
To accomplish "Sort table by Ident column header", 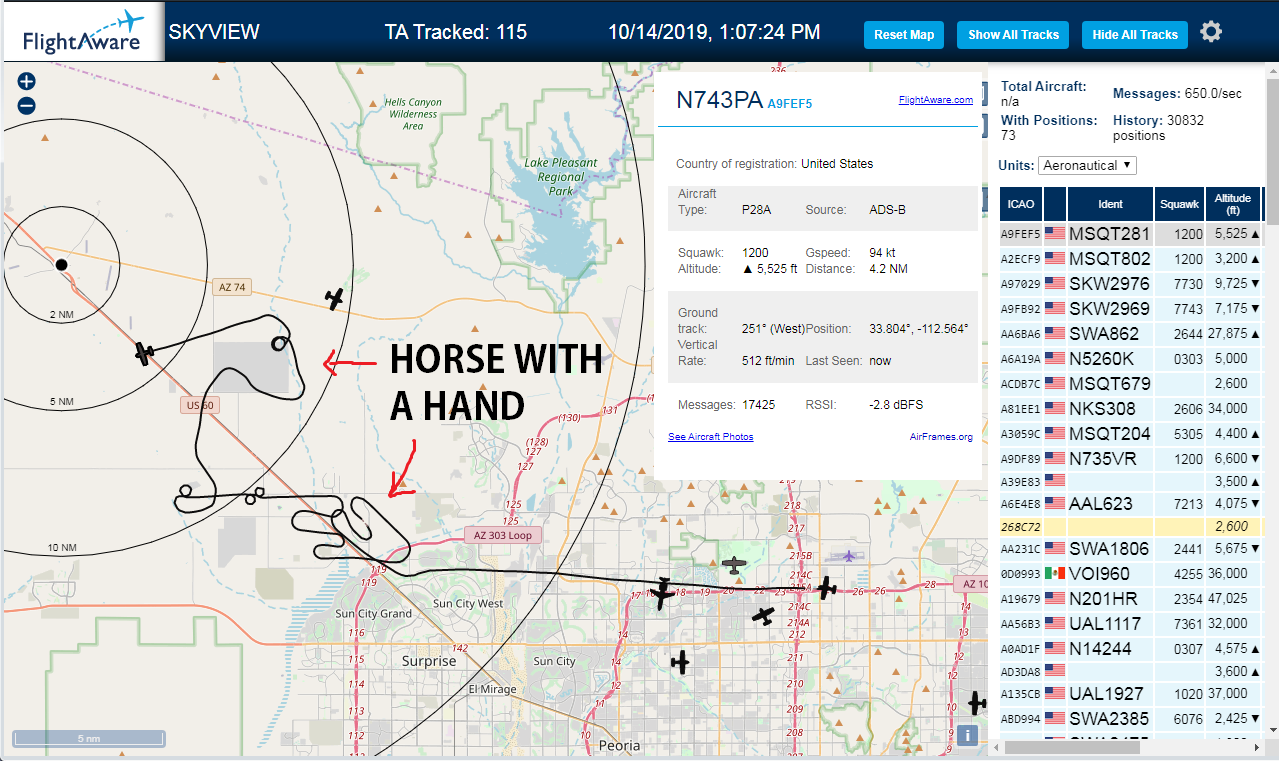I will (1110, 204).
